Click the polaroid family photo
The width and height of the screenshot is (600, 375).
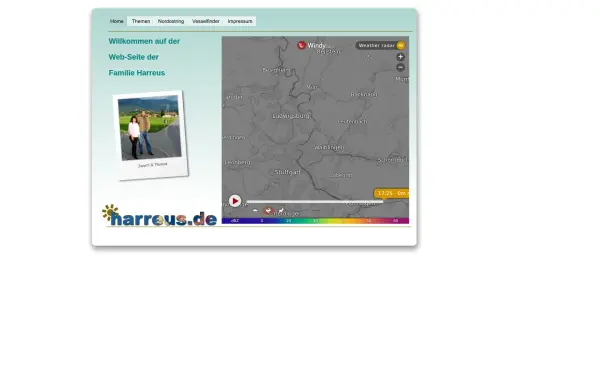[x=150, y=135]
